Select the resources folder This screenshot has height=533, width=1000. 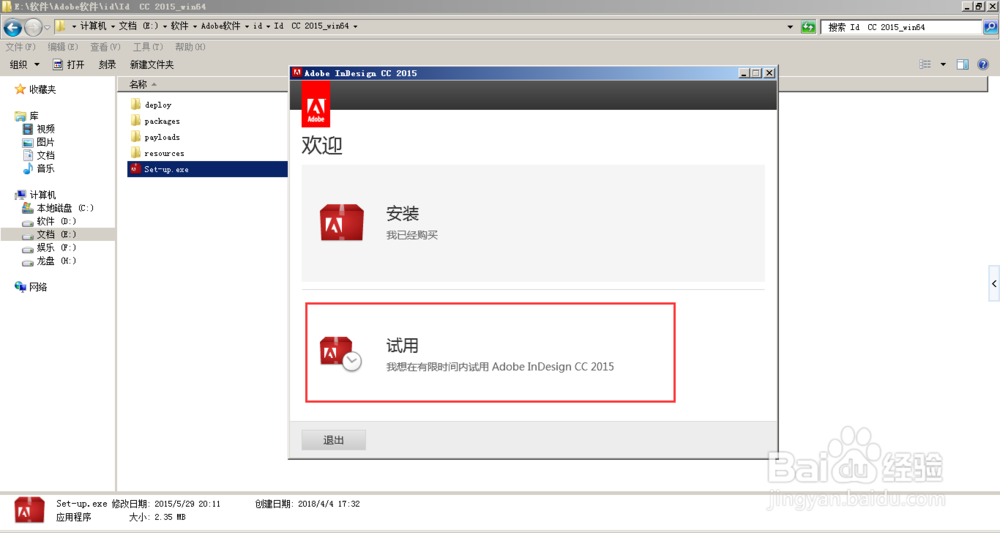point(158,153)
